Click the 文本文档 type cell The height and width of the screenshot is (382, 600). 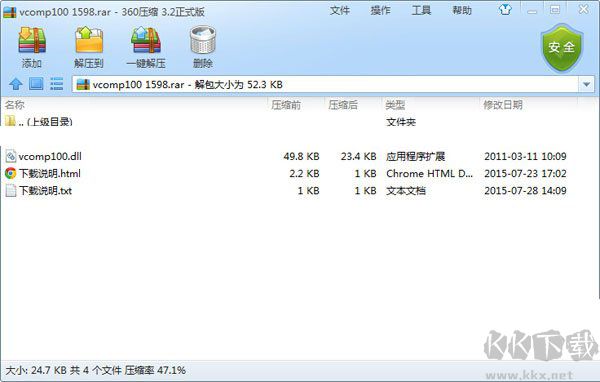(406, 191)
